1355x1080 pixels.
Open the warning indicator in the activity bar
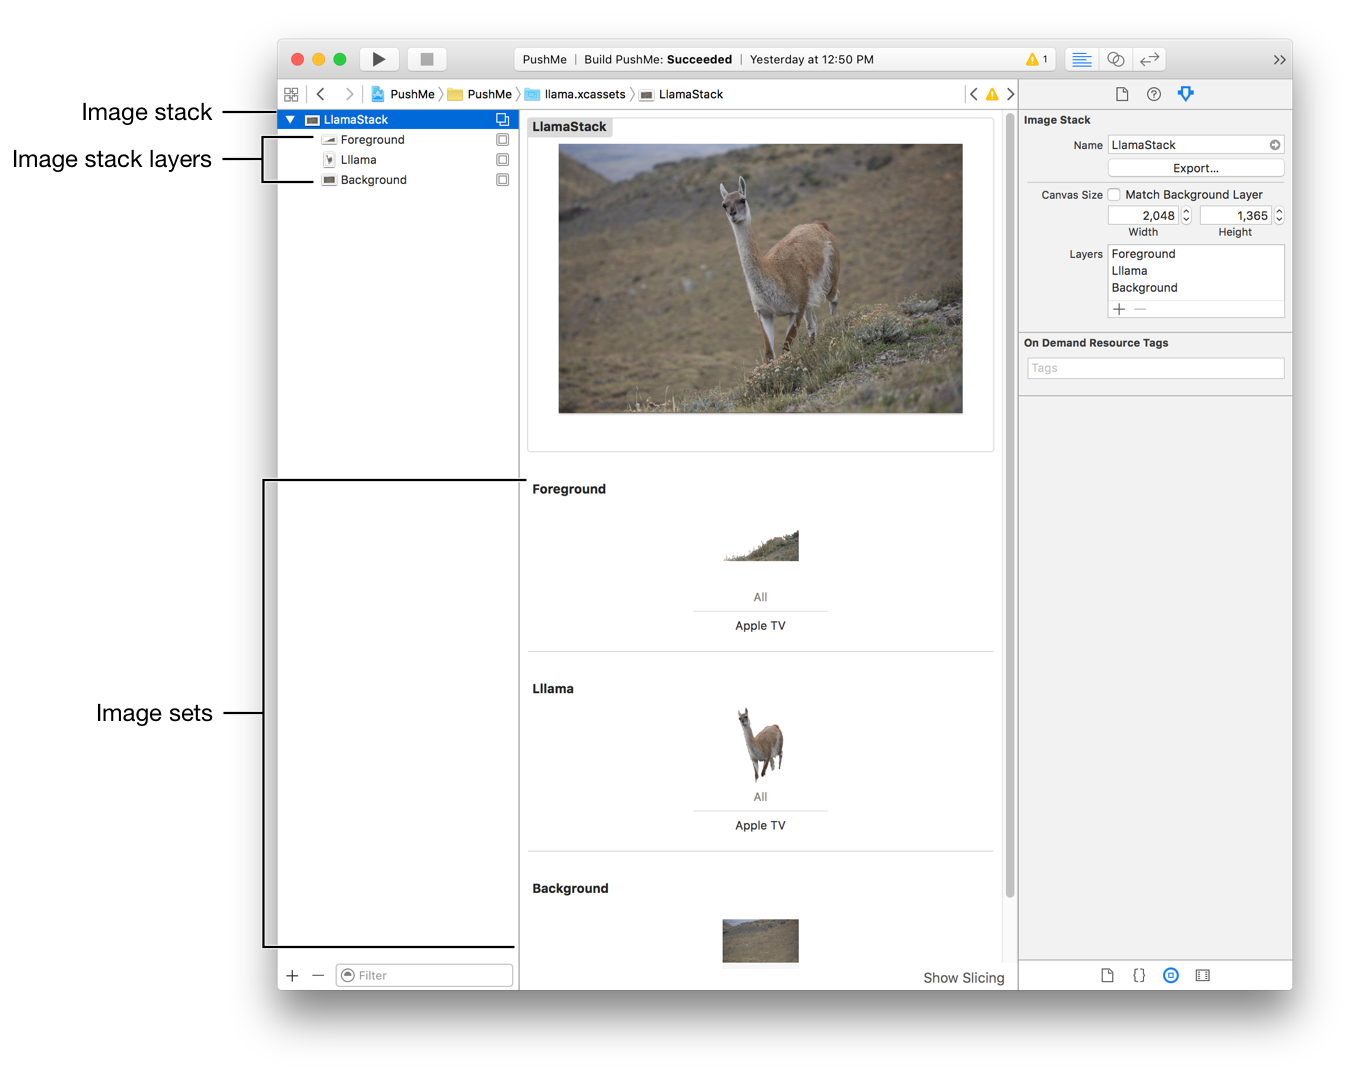[1036, 59]
